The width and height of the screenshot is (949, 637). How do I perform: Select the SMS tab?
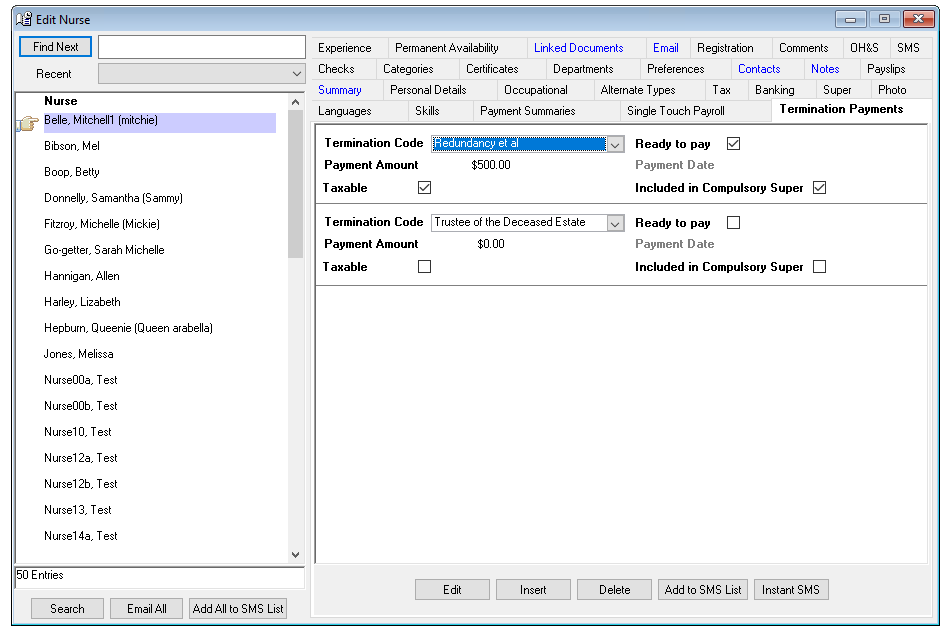pyautogui.click(x=908, y=48)
